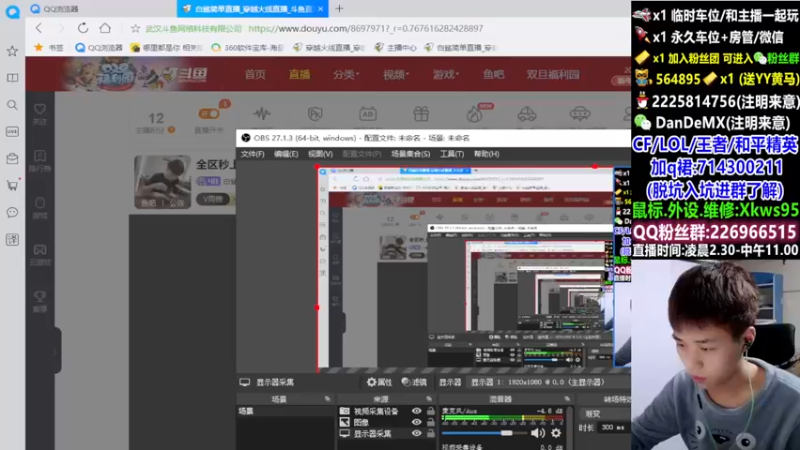Lock the 视频采集设备 source

point(431,411)
